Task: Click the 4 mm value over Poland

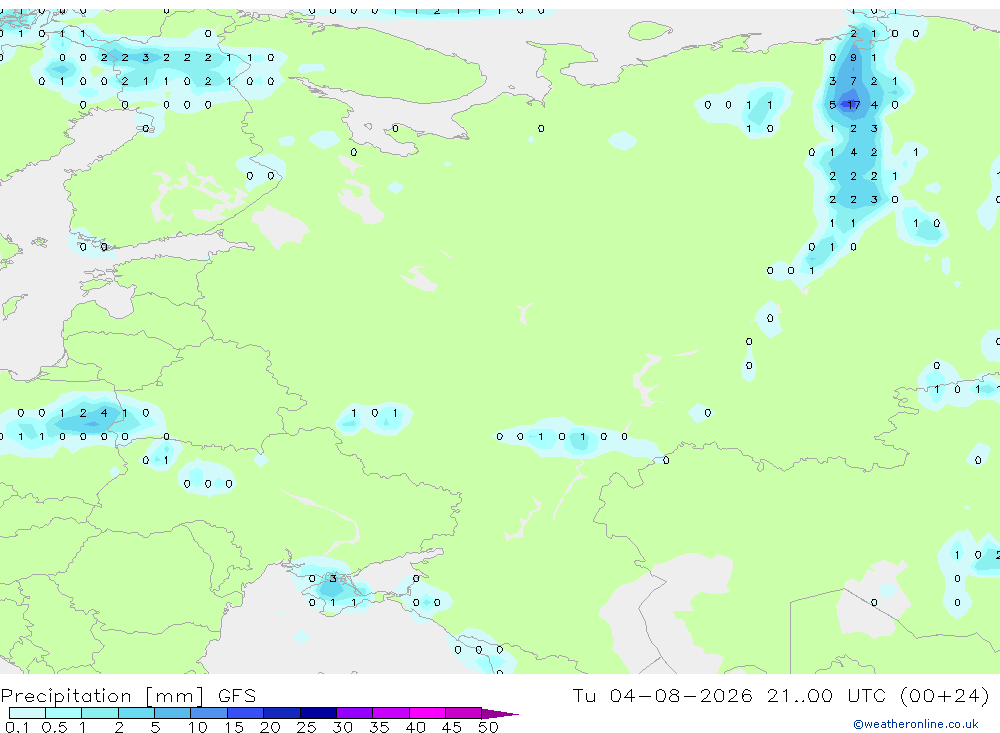Action: (104, 413)
